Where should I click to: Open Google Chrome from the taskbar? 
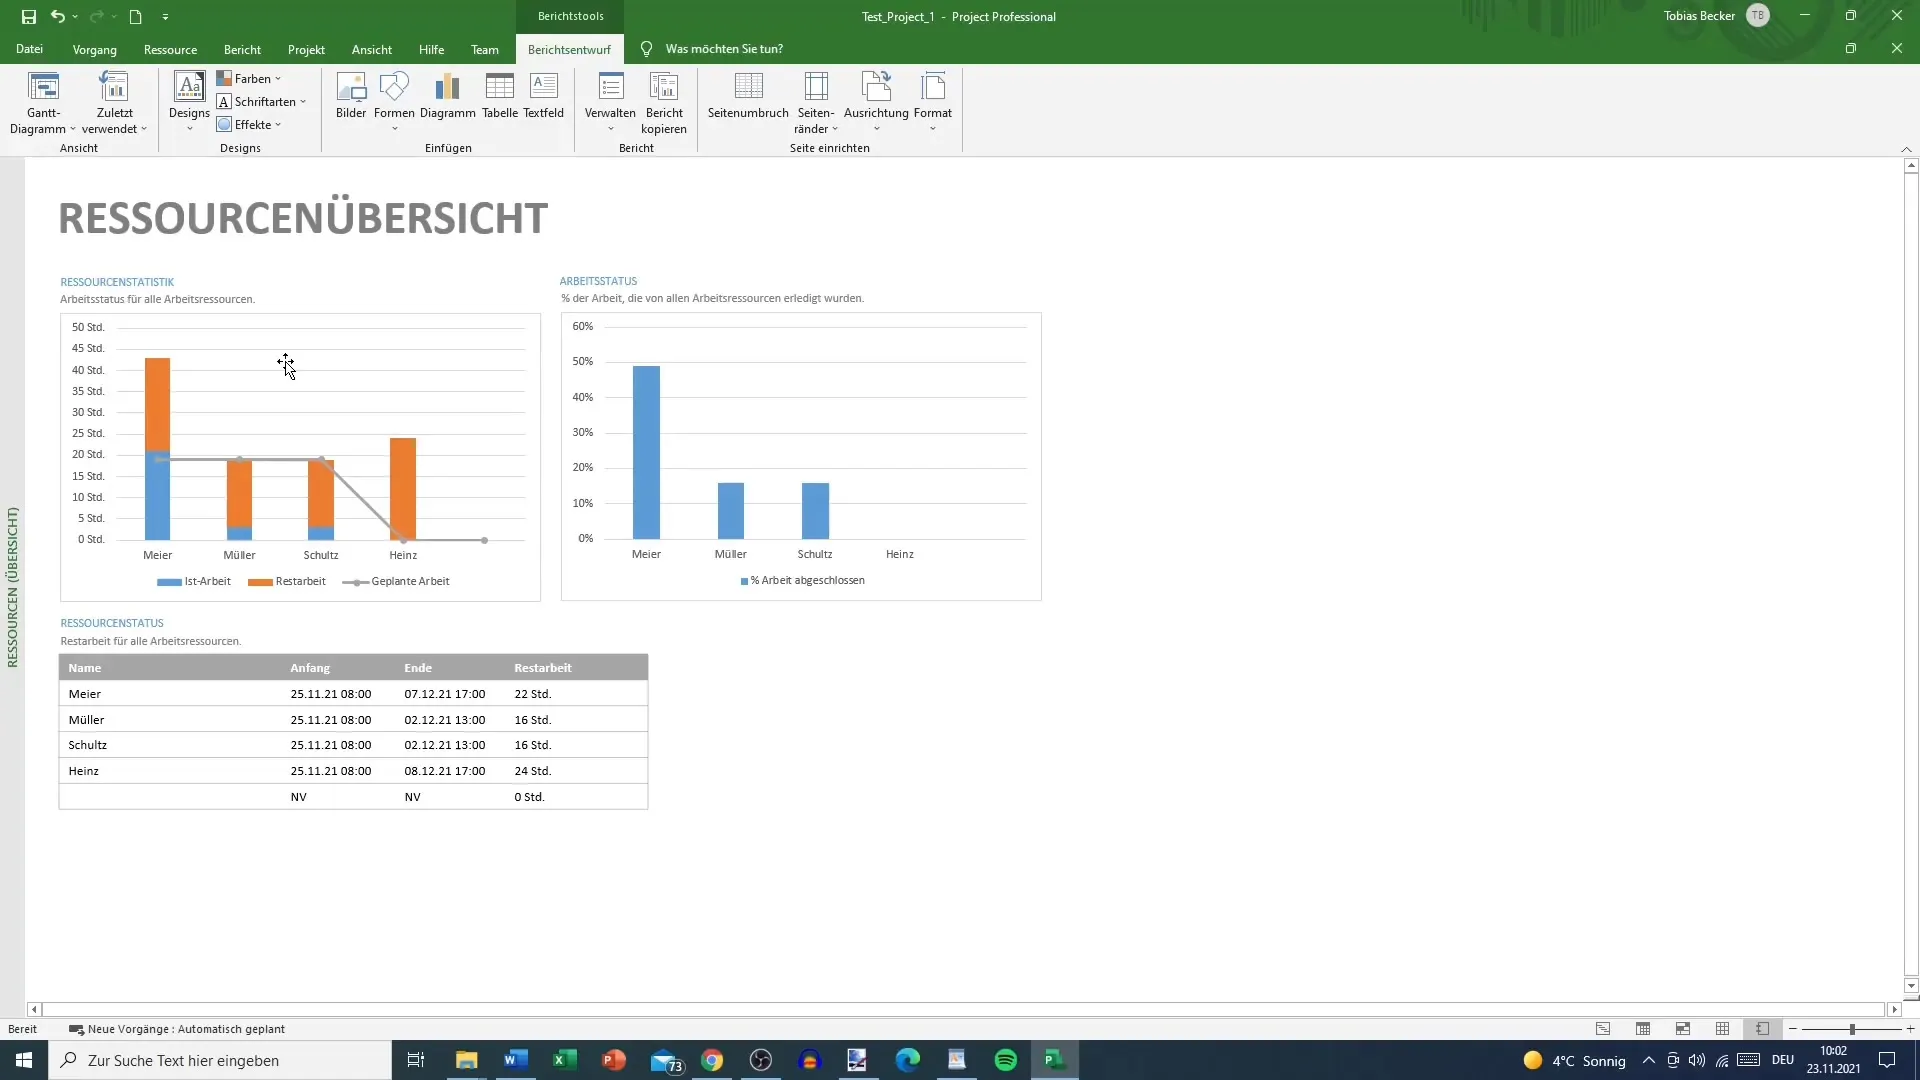[x=712, y=1060]
